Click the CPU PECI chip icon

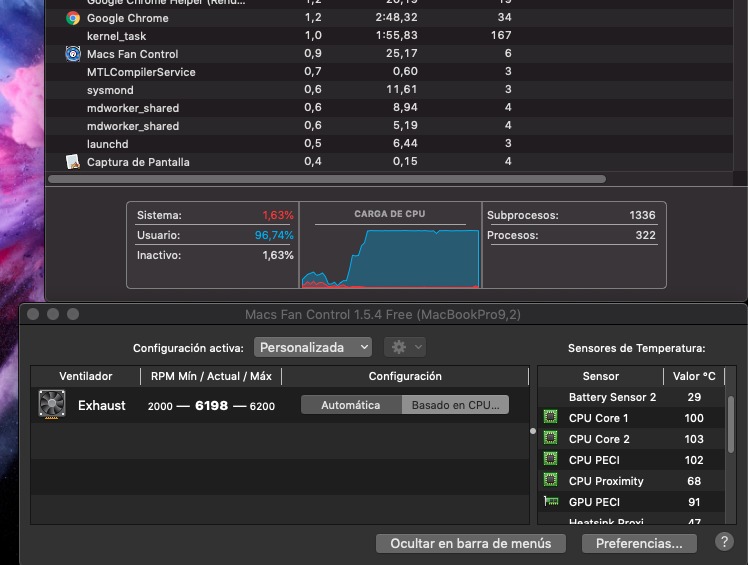[x=550, y=460]
